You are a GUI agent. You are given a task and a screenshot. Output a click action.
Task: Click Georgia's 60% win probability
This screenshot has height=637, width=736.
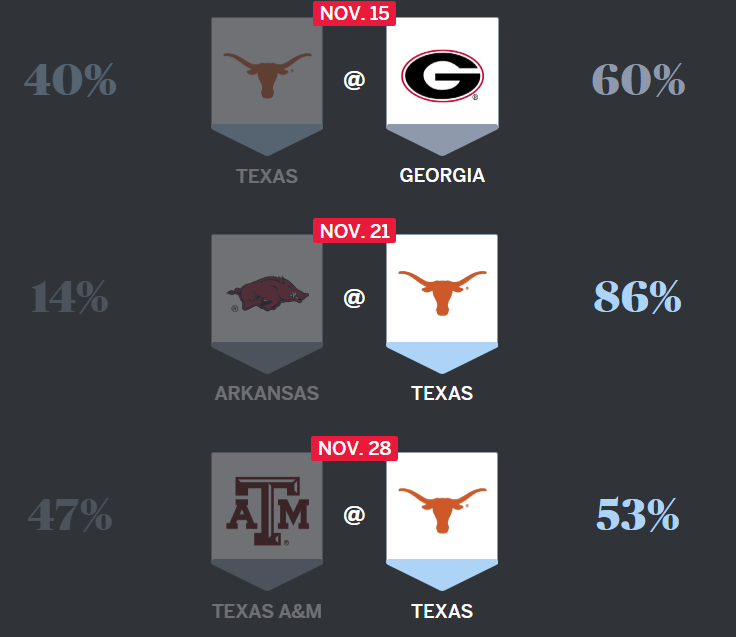pos(638,81)
